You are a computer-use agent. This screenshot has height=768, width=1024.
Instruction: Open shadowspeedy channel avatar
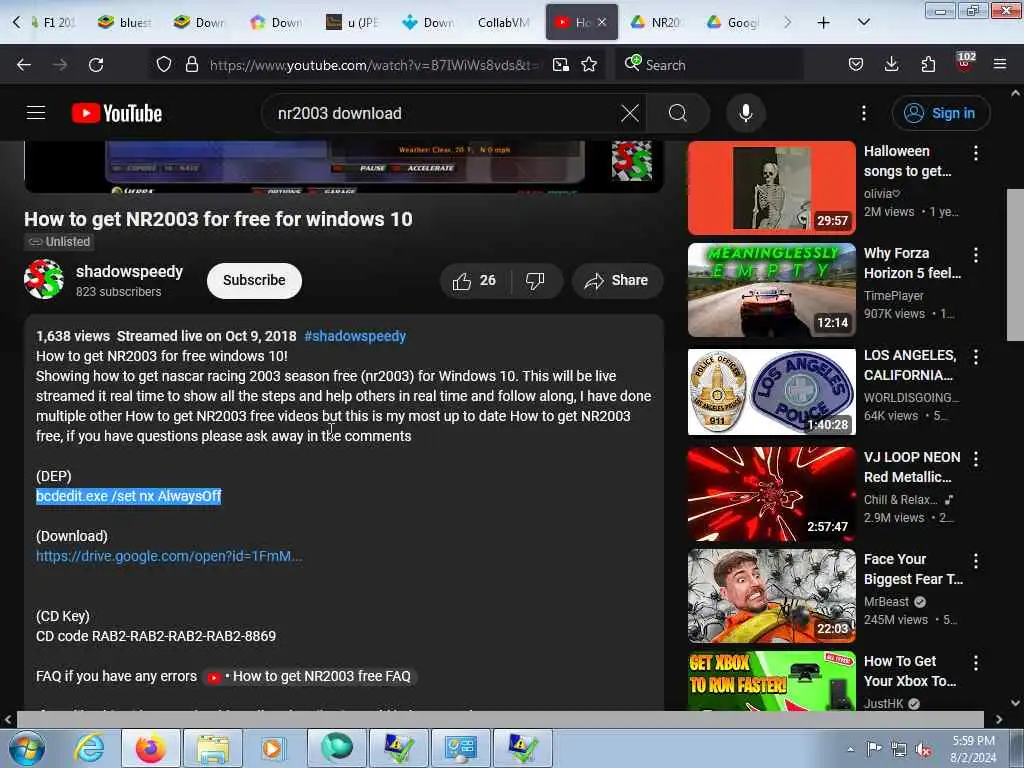tap(44, 280)
